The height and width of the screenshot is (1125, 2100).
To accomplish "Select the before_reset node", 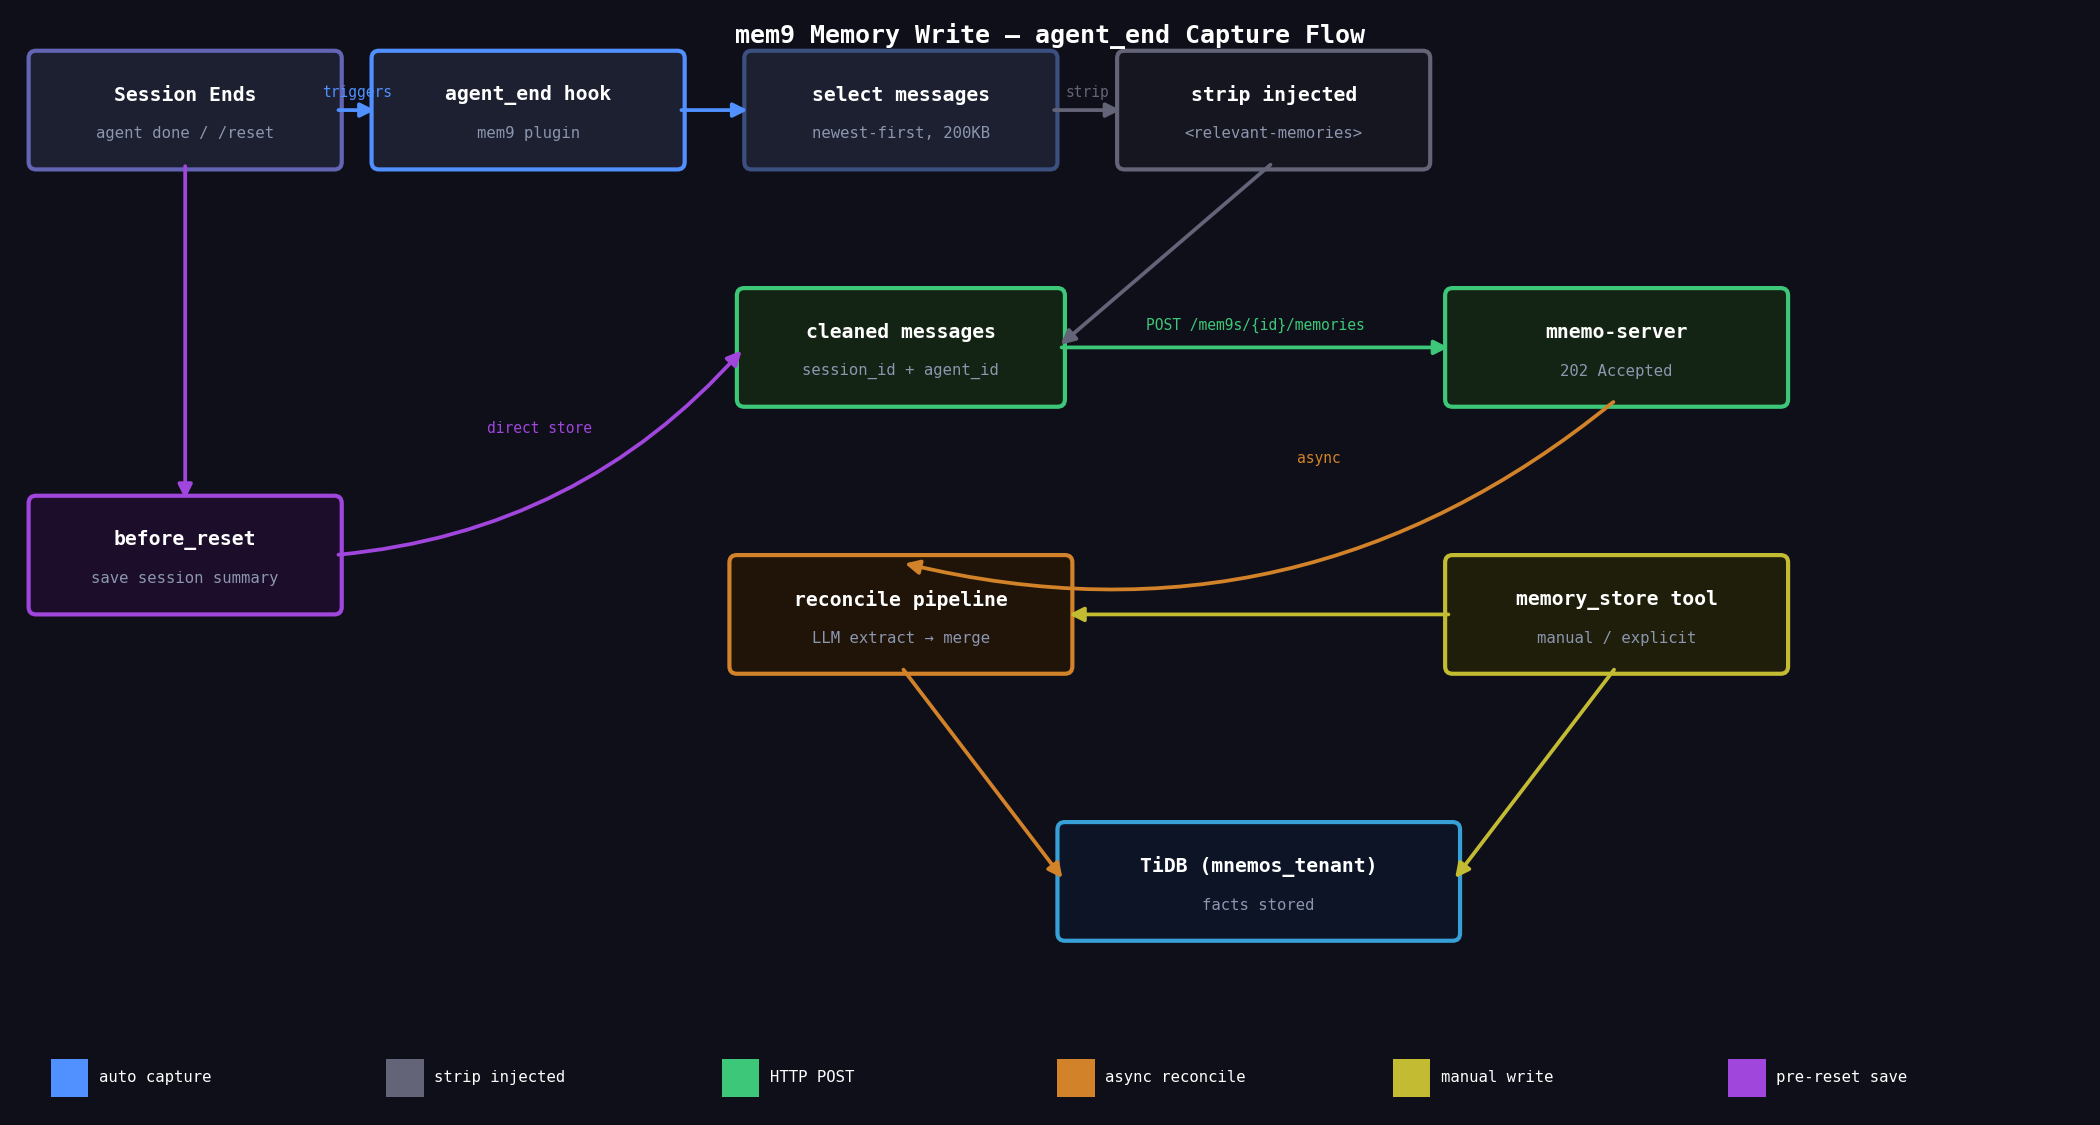I will coord(185,555).
